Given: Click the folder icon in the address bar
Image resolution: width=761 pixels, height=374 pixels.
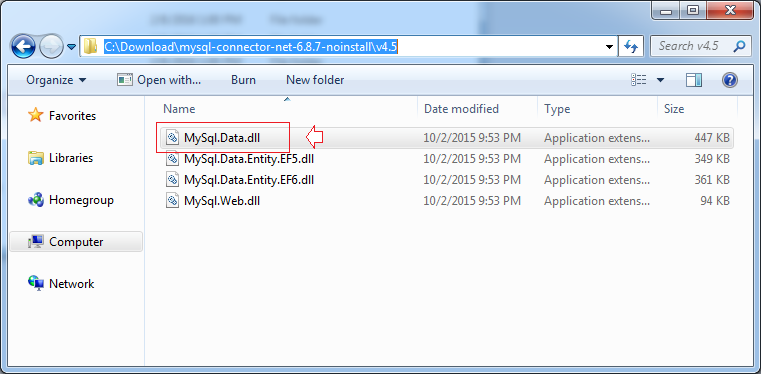Looking at the screenshot, I should coord(90,47).
